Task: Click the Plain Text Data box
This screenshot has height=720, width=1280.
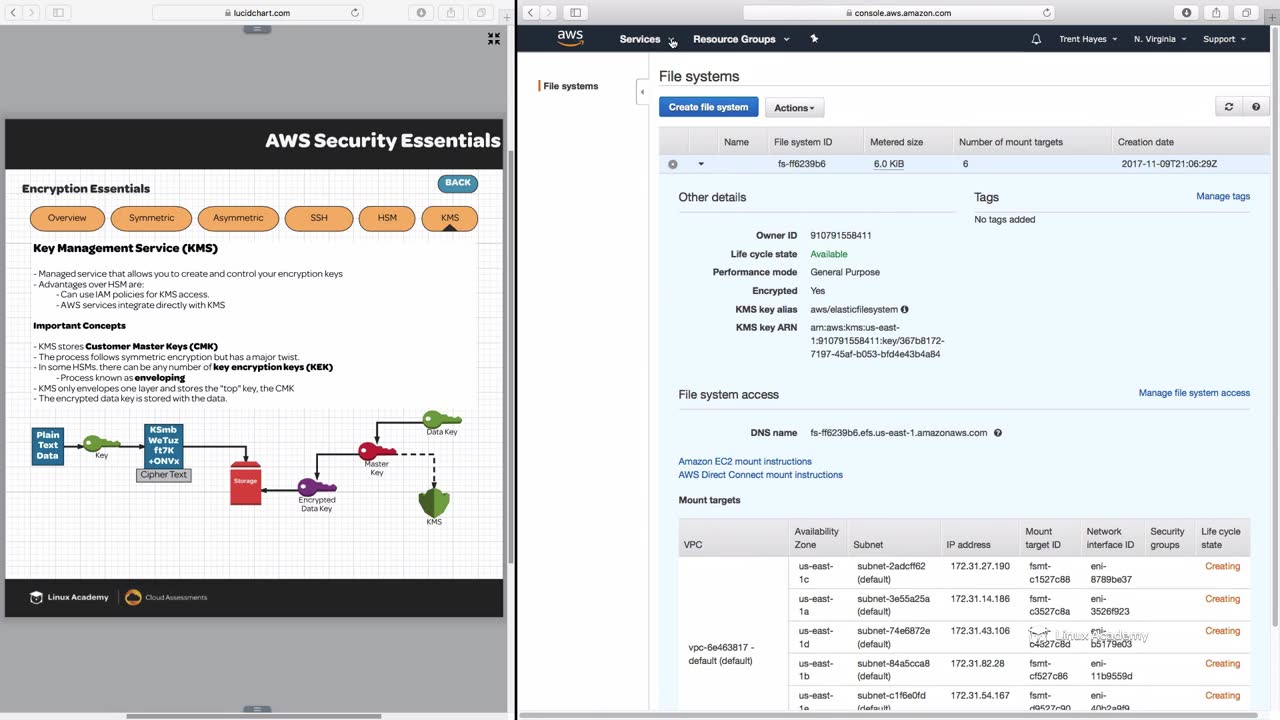Action: pyautogui.click(x=48, y=446)
